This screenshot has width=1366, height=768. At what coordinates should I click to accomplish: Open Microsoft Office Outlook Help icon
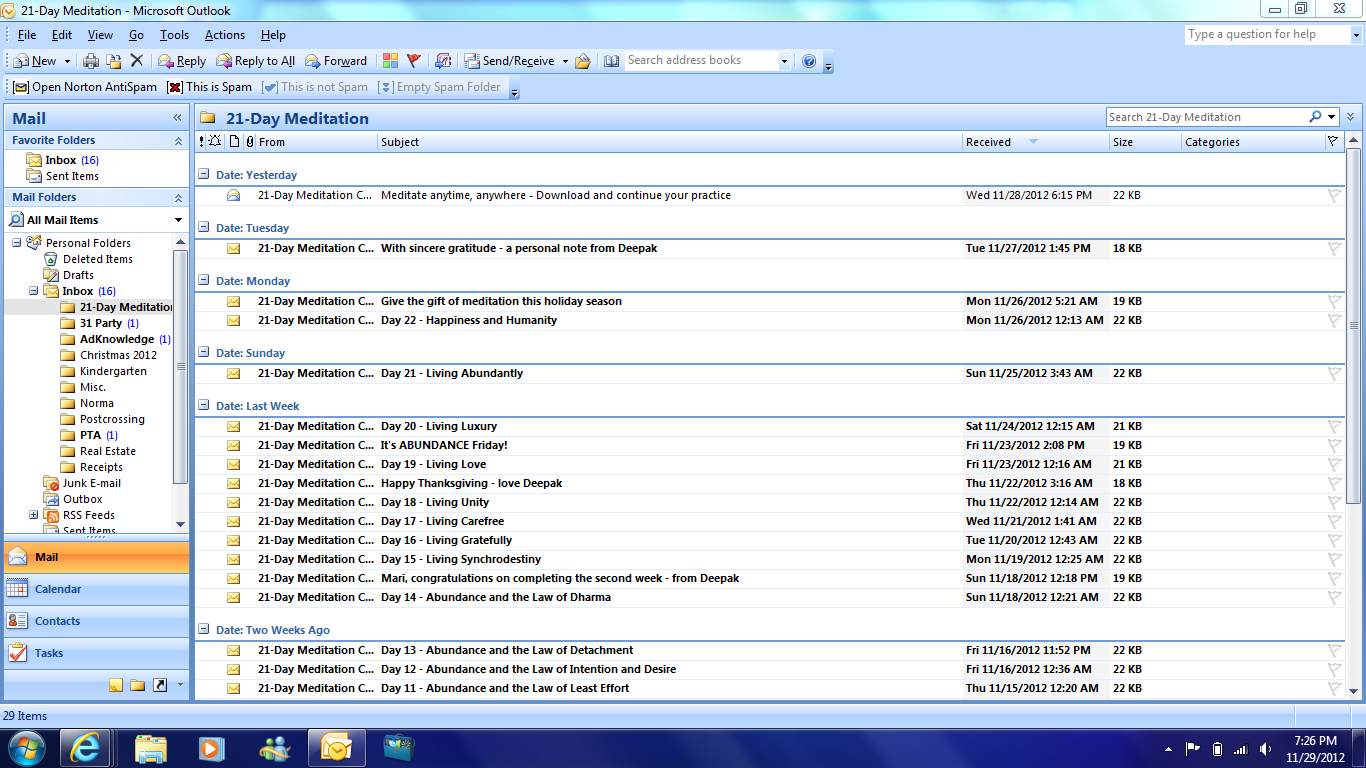[x=809, y=61]
